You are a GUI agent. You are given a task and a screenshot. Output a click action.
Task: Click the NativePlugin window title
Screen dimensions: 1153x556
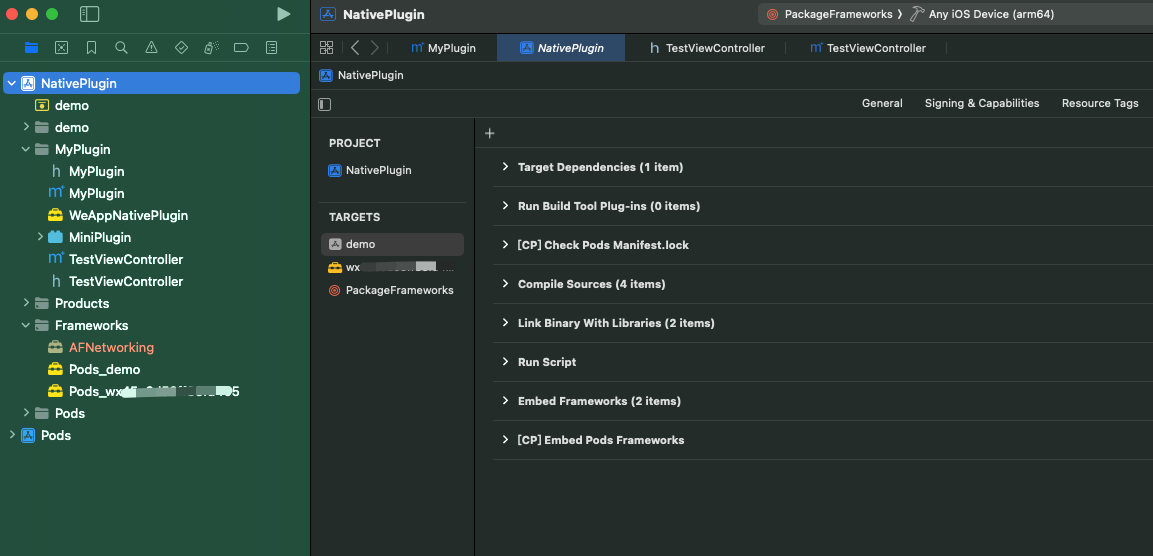(383, 15)
